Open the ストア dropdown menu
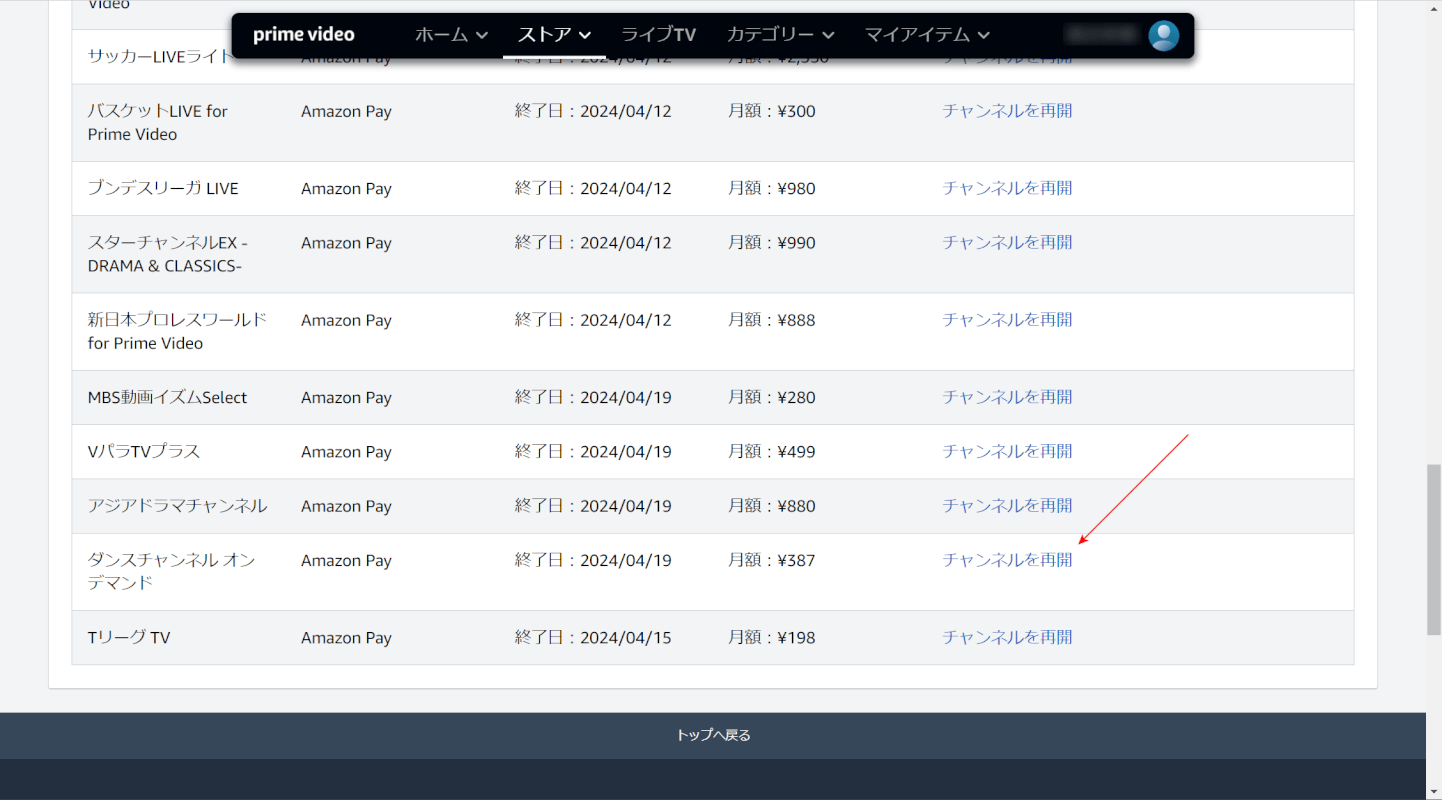1442x800 pixels. pos(554,35)
